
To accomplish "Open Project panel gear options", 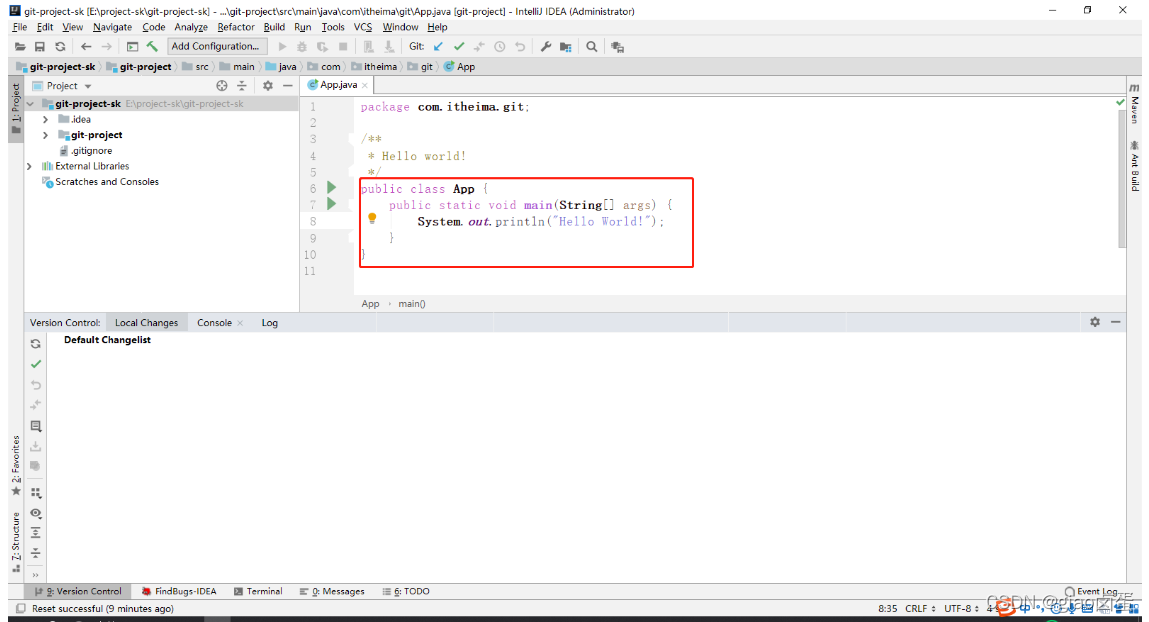I will 267,86.
